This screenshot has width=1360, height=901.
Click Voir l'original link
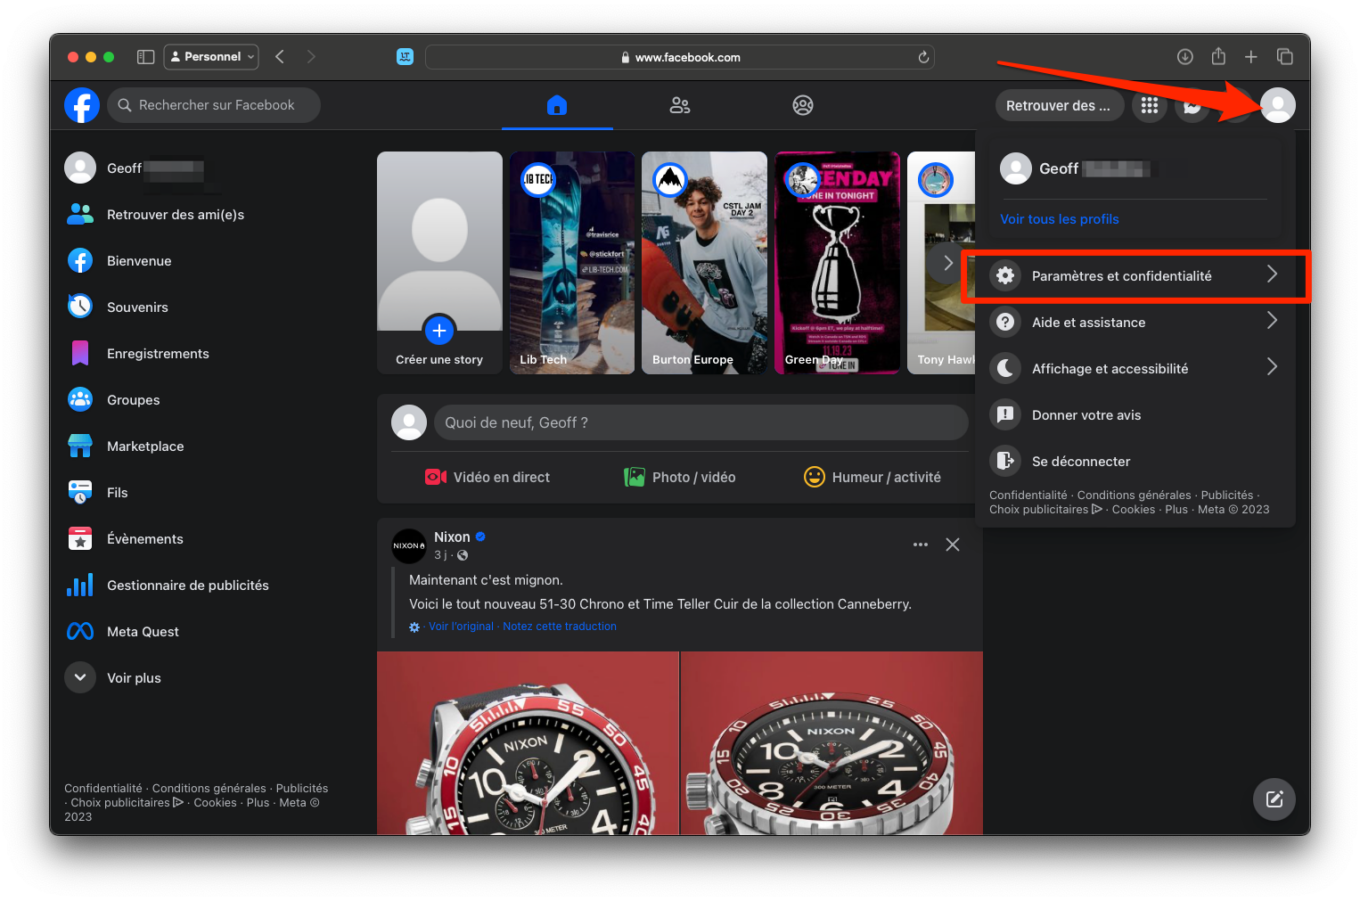(x=461, y=626)
